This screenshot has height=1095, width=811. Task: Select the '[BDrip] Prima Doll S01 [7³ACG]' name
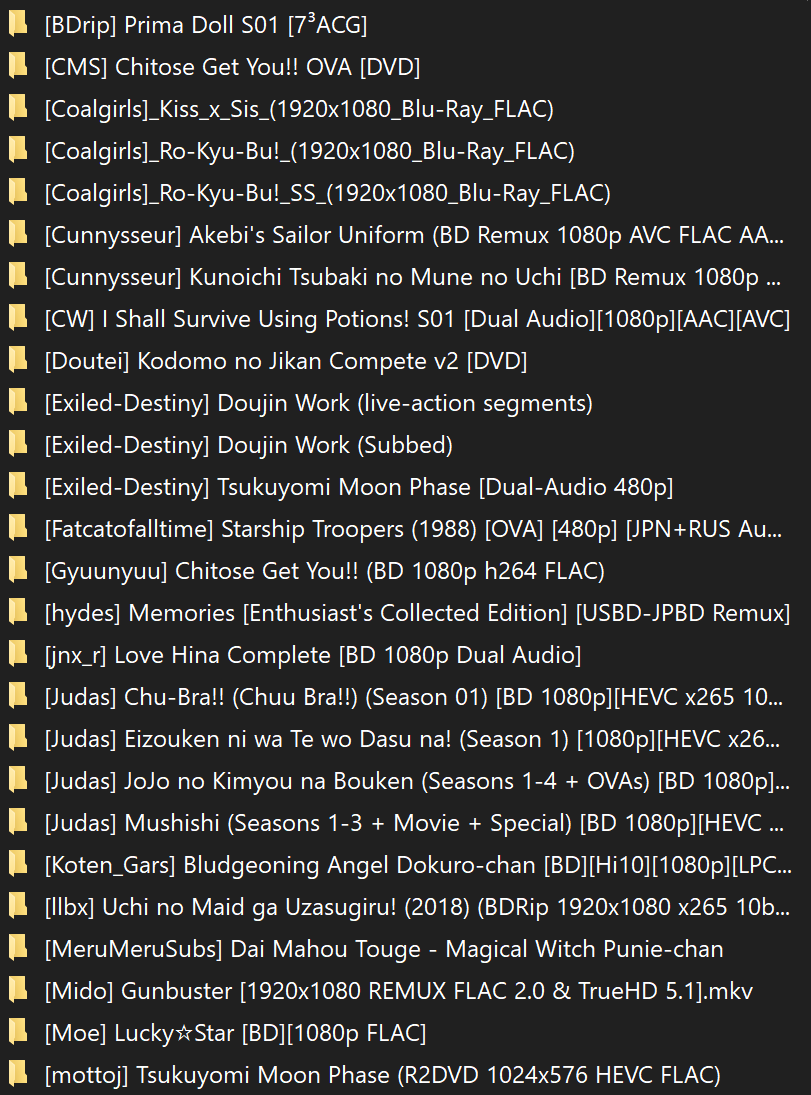coord(205,25)
